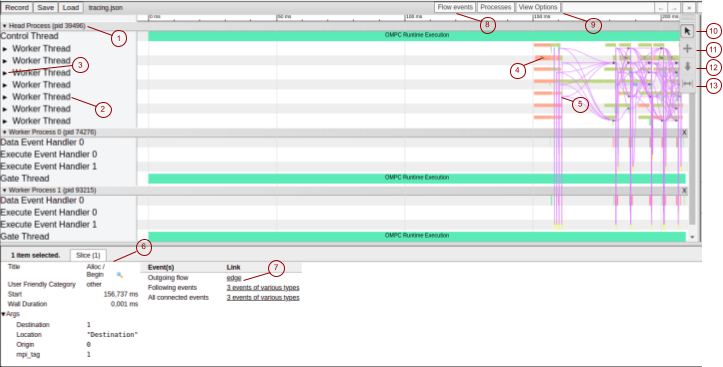This screenshot has width=723, height=367.
Task: Follow the edge outgoing flow link
Action: [234, 278]
